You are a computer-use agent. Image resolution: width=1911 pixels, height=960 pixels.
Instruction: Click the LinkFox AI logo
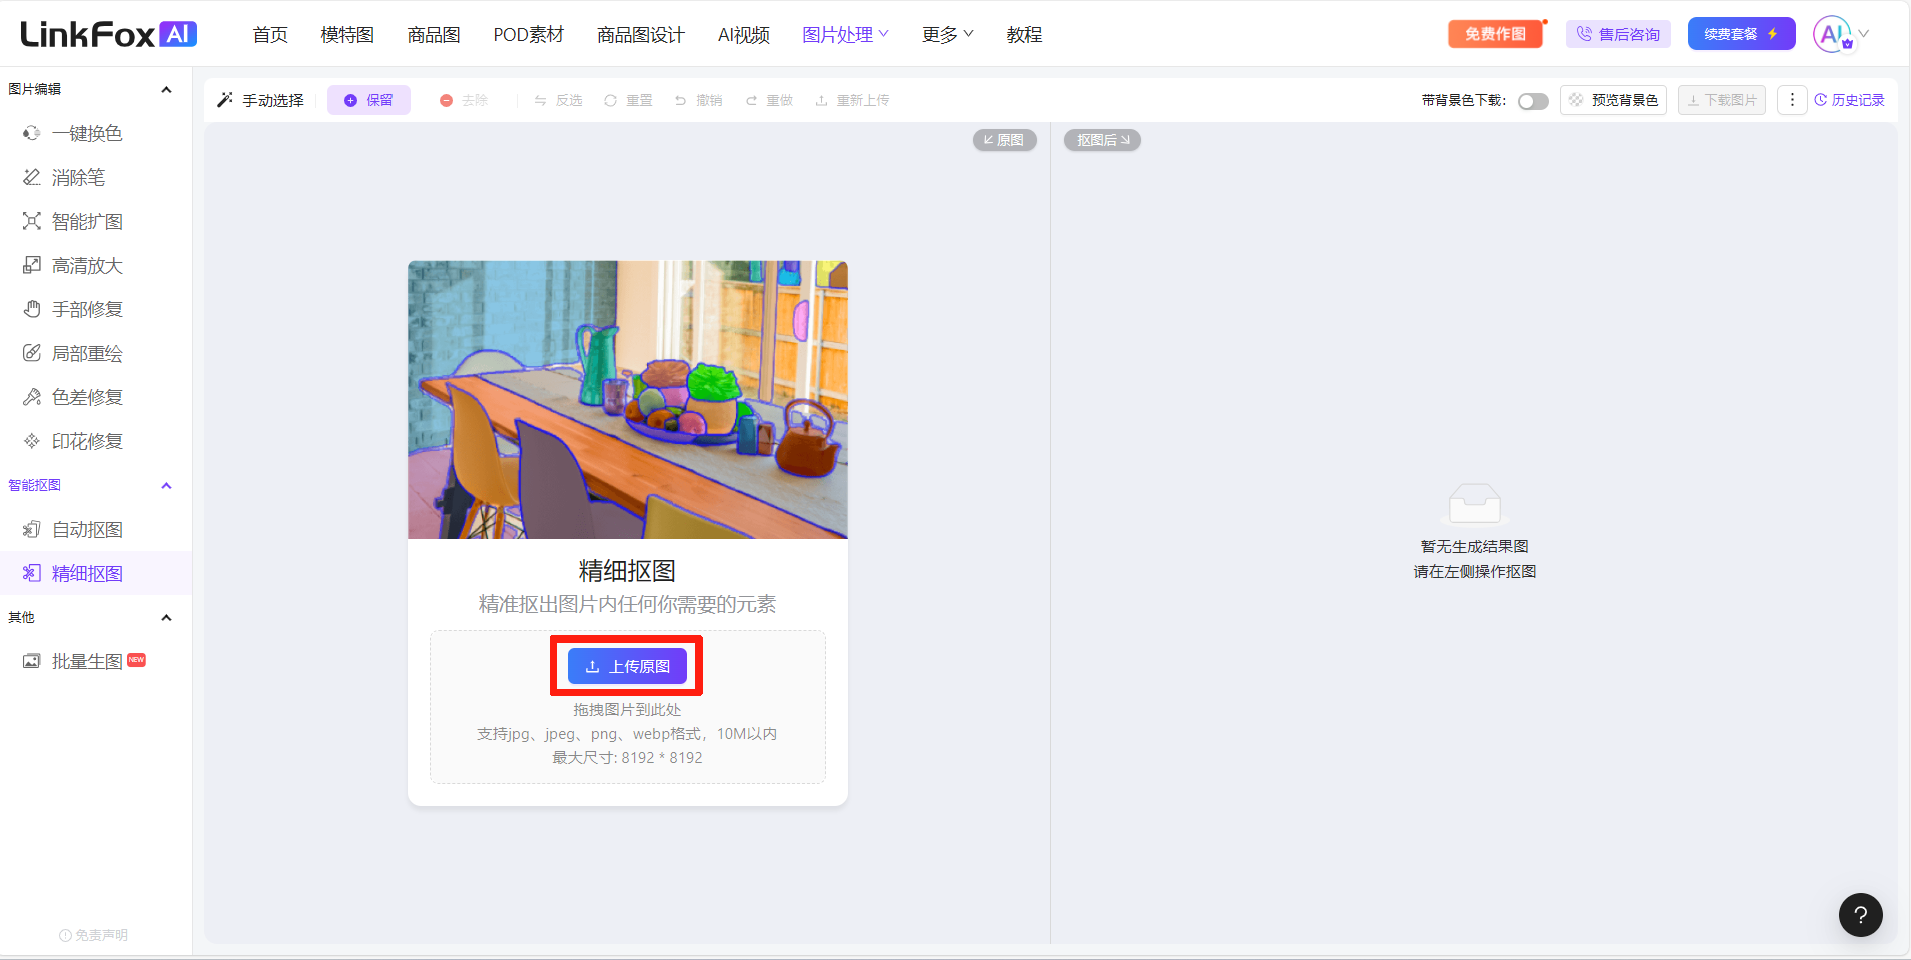(108, 34)
